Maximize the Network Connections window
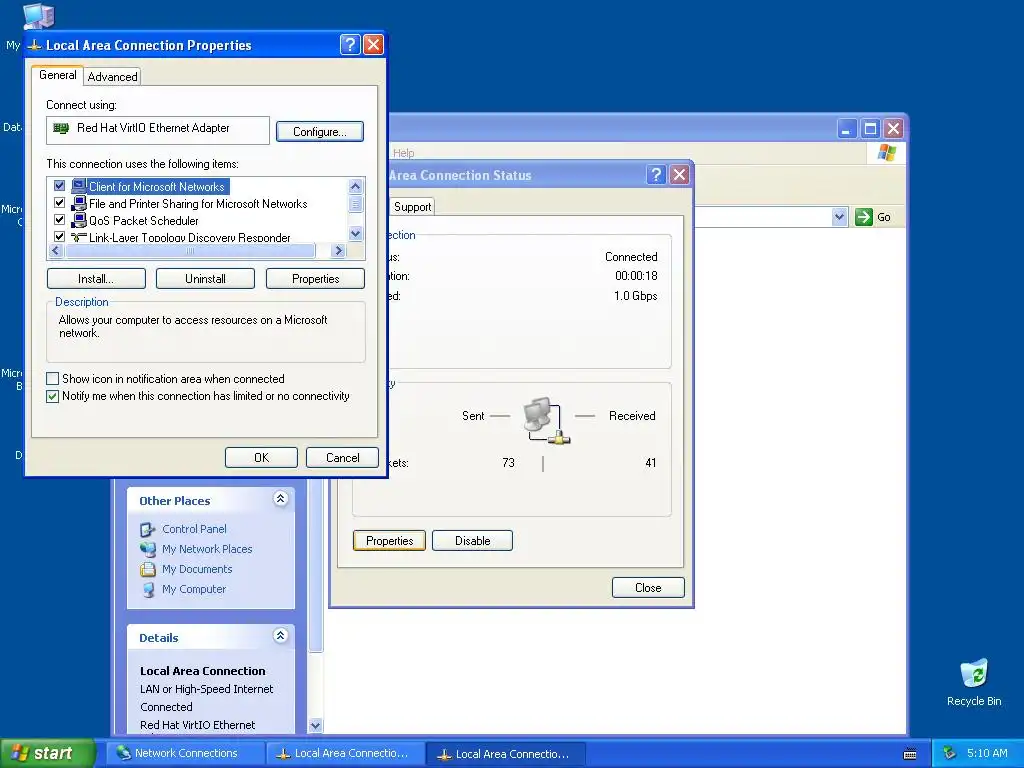This screenshot has width=1024, height=768. [870, 129]
